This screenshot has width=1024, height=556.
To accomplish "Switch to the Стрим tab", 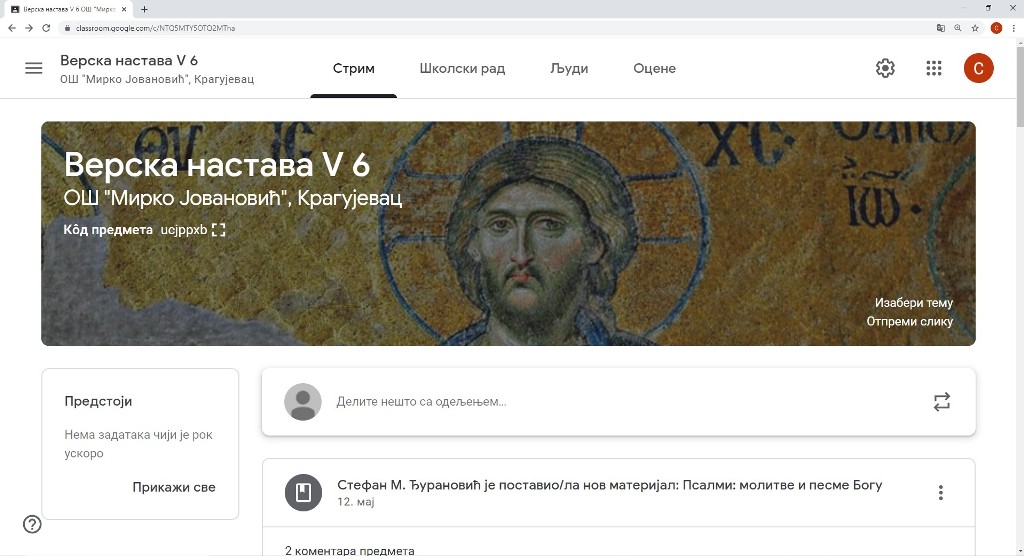I will [353, 69].
